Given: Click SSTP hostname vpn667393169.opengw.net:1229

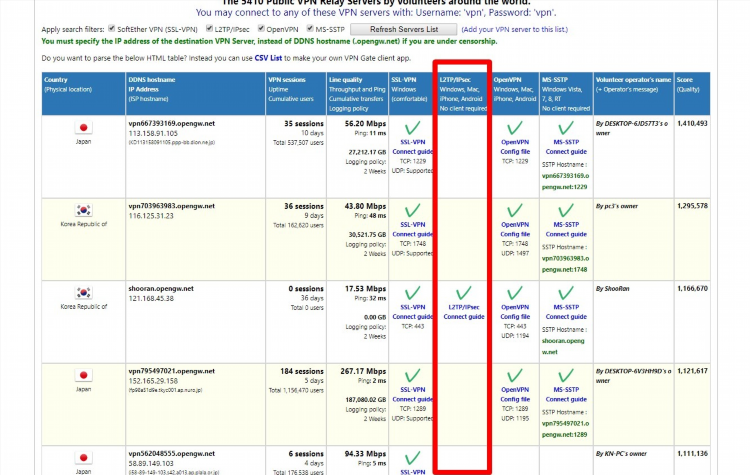Looking at the screenshot, I should pos(565,181).
